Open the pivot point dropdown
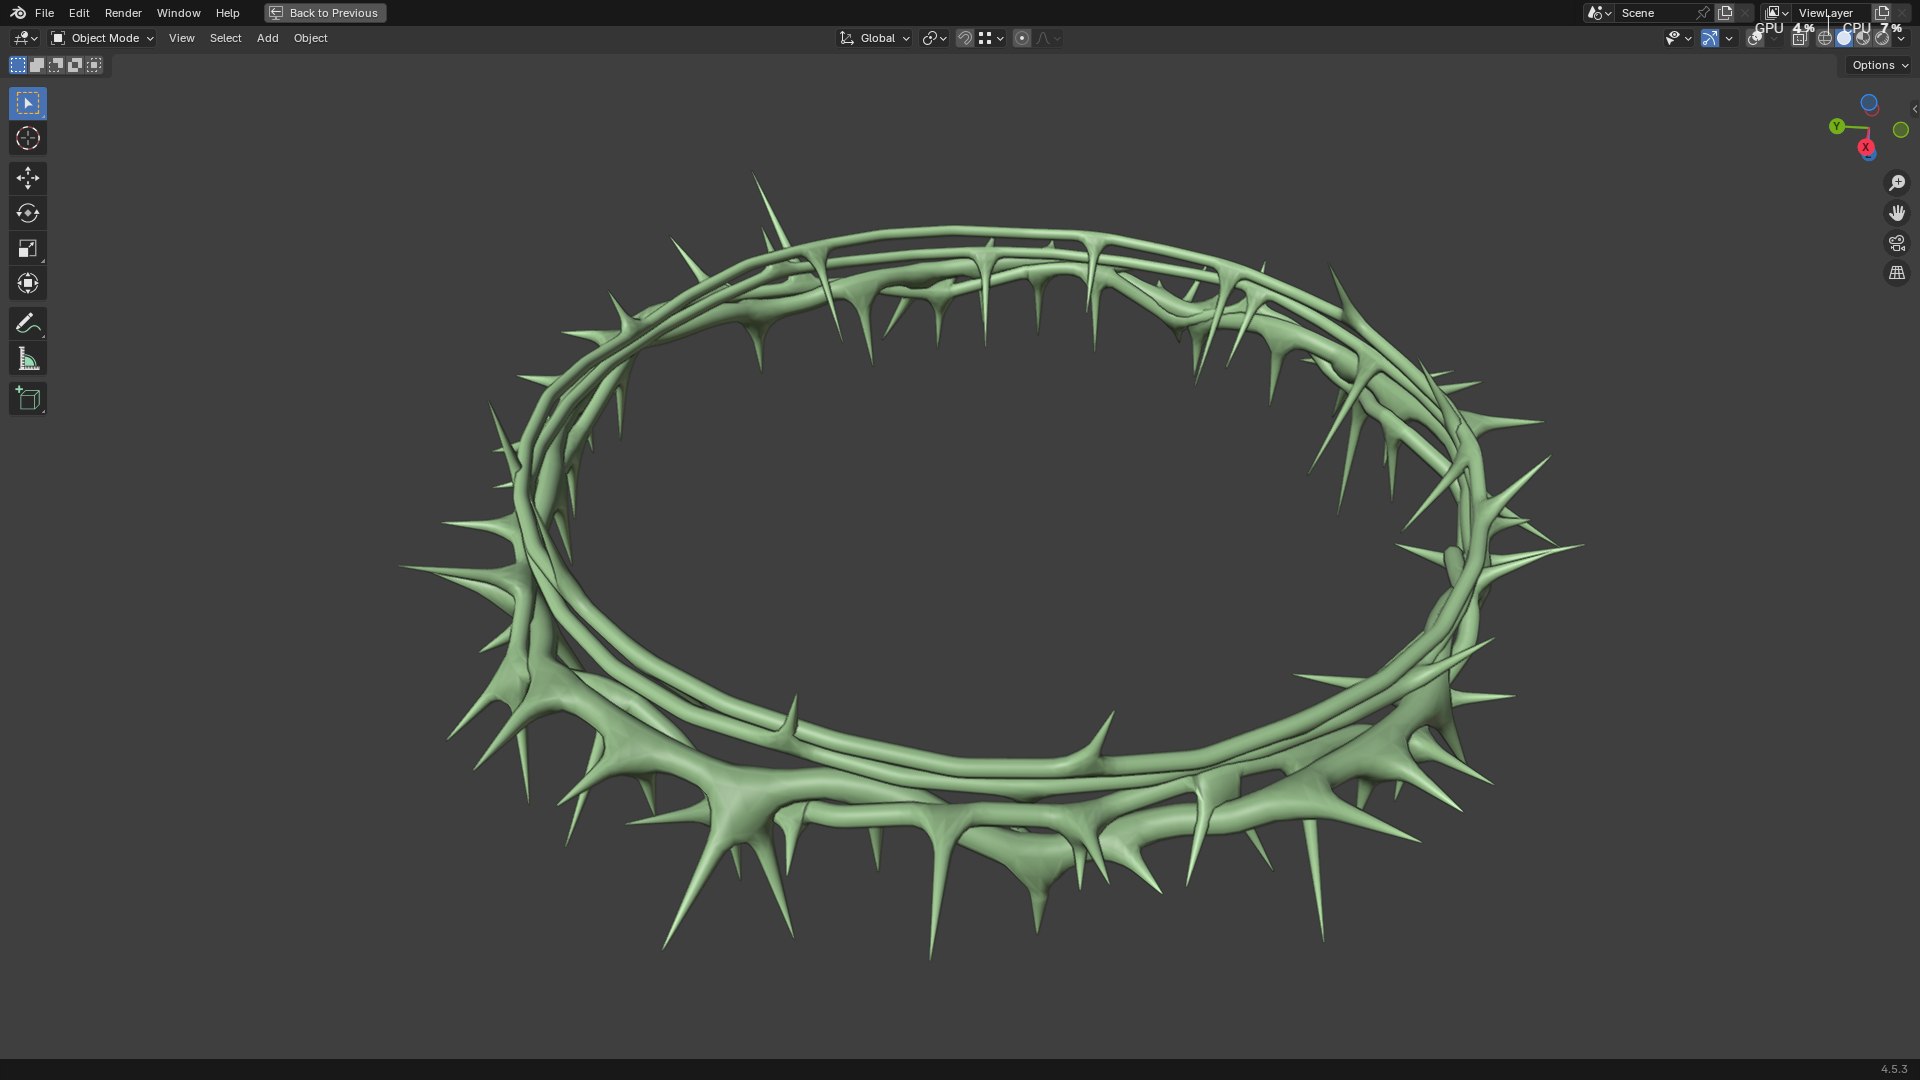The height and width of the screenshot is (1080, 1920). 935,38
